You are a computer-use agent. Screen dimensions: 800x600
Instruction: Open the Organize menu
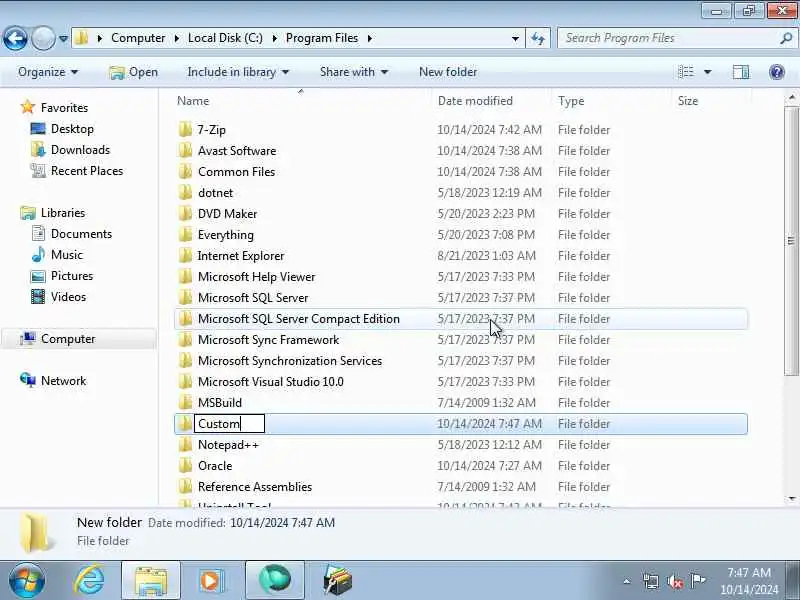click(x=48, y=72)
